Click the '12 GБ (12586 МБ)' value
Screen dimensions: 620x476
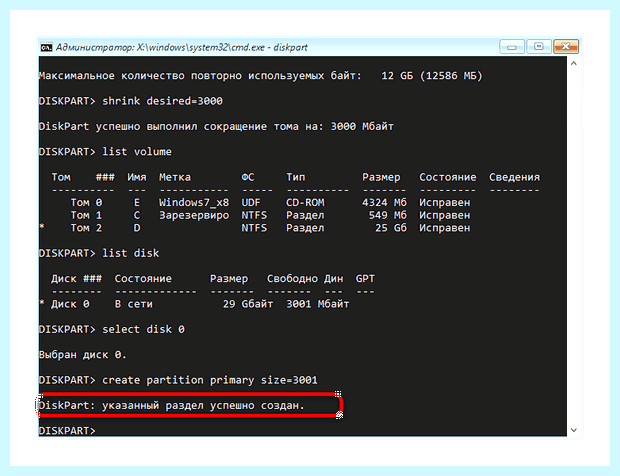pos(432,76)
